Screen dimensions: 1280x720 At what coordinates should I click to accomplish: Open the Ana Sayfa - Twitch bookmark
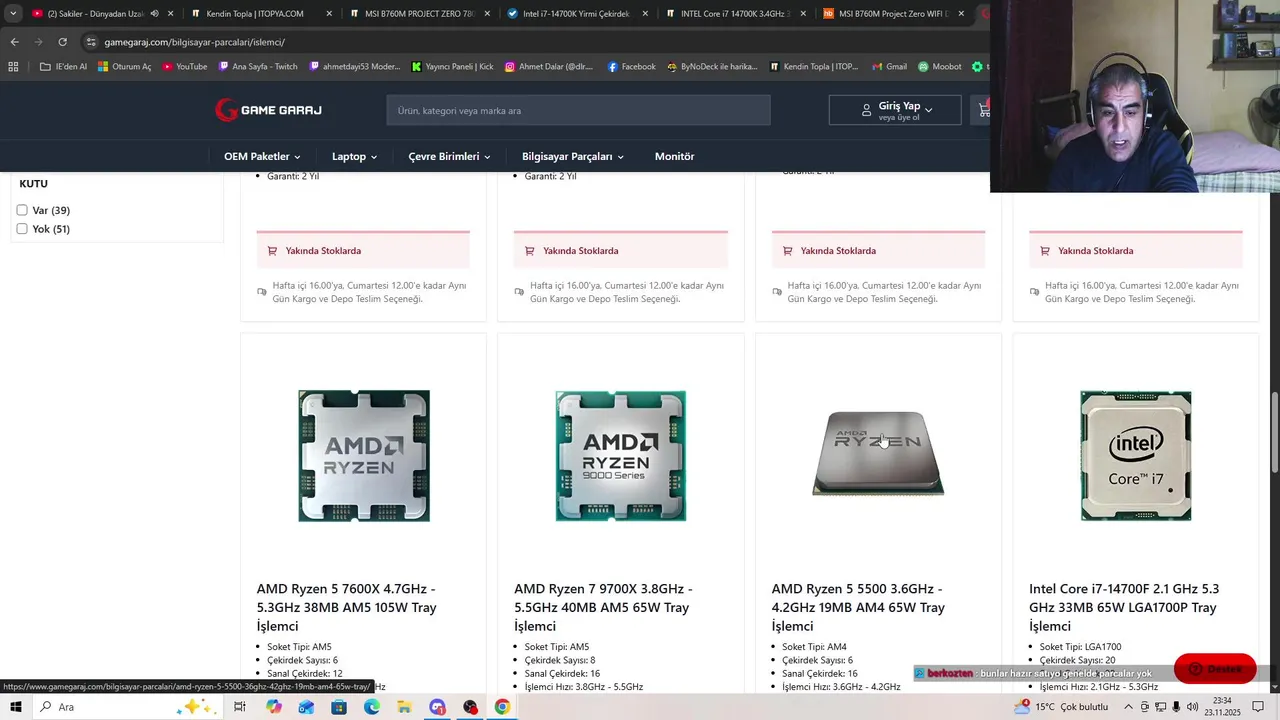point(257,67)
